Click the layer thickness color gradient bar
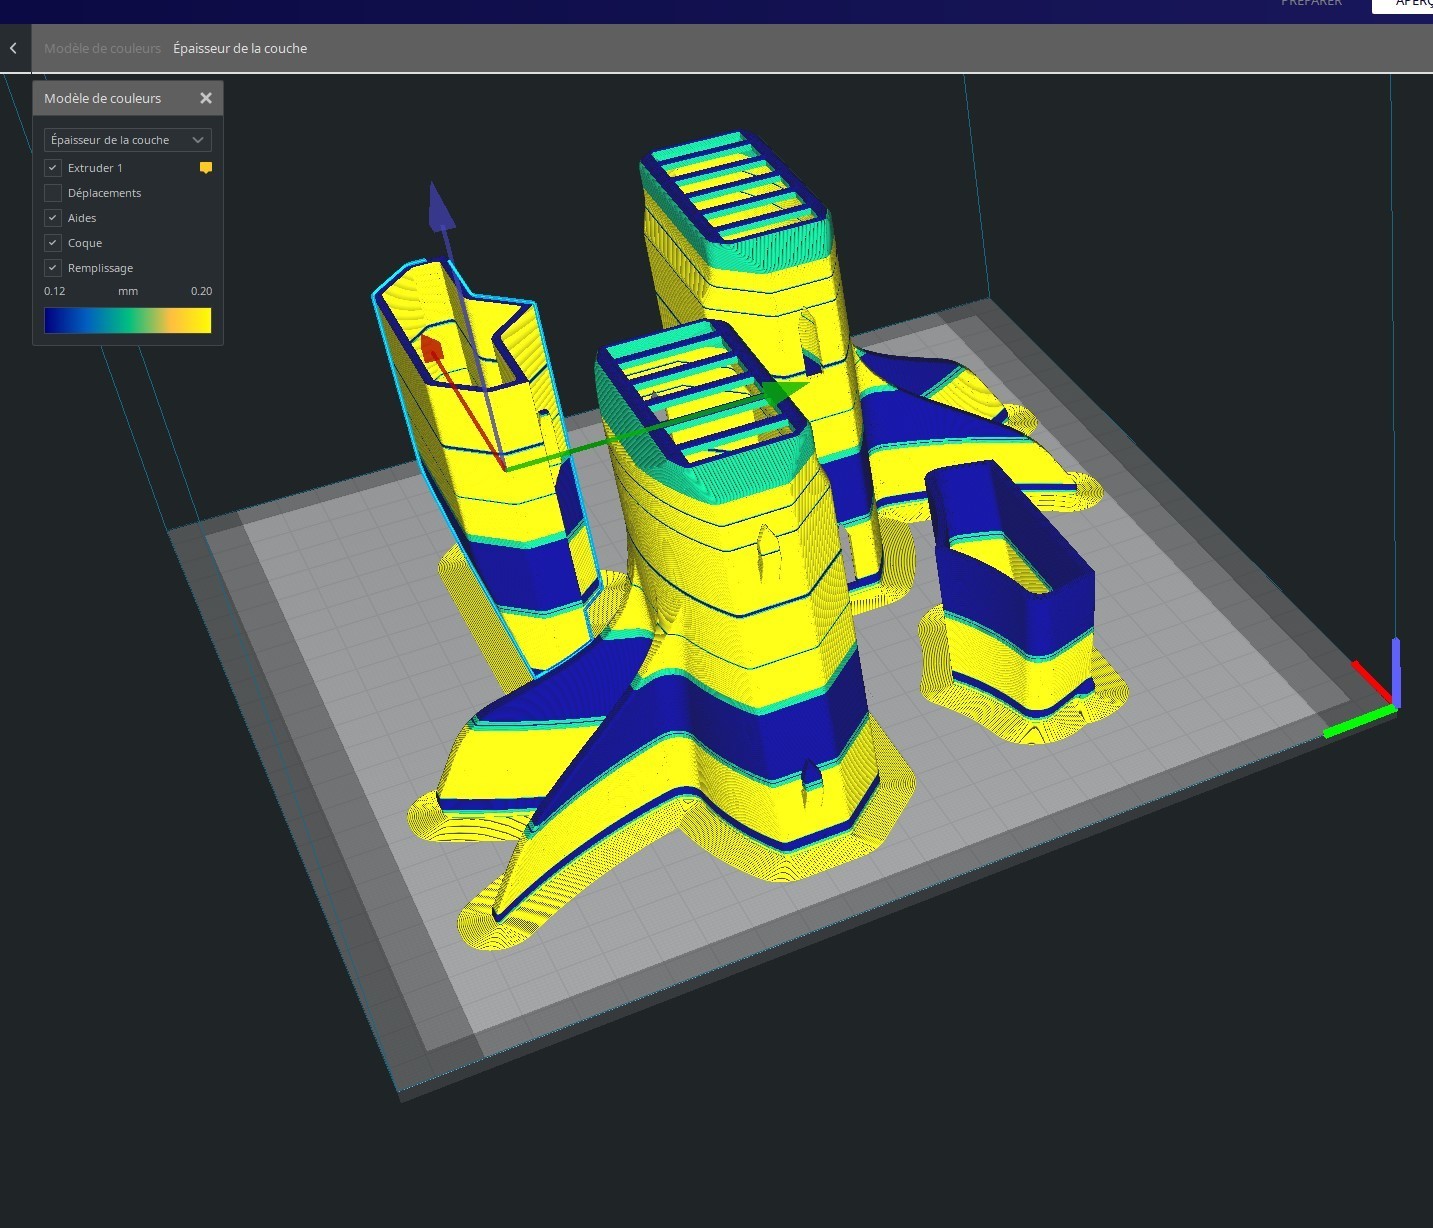Viewport: 1433px width, 1228px height. click(x=127, y=320)
